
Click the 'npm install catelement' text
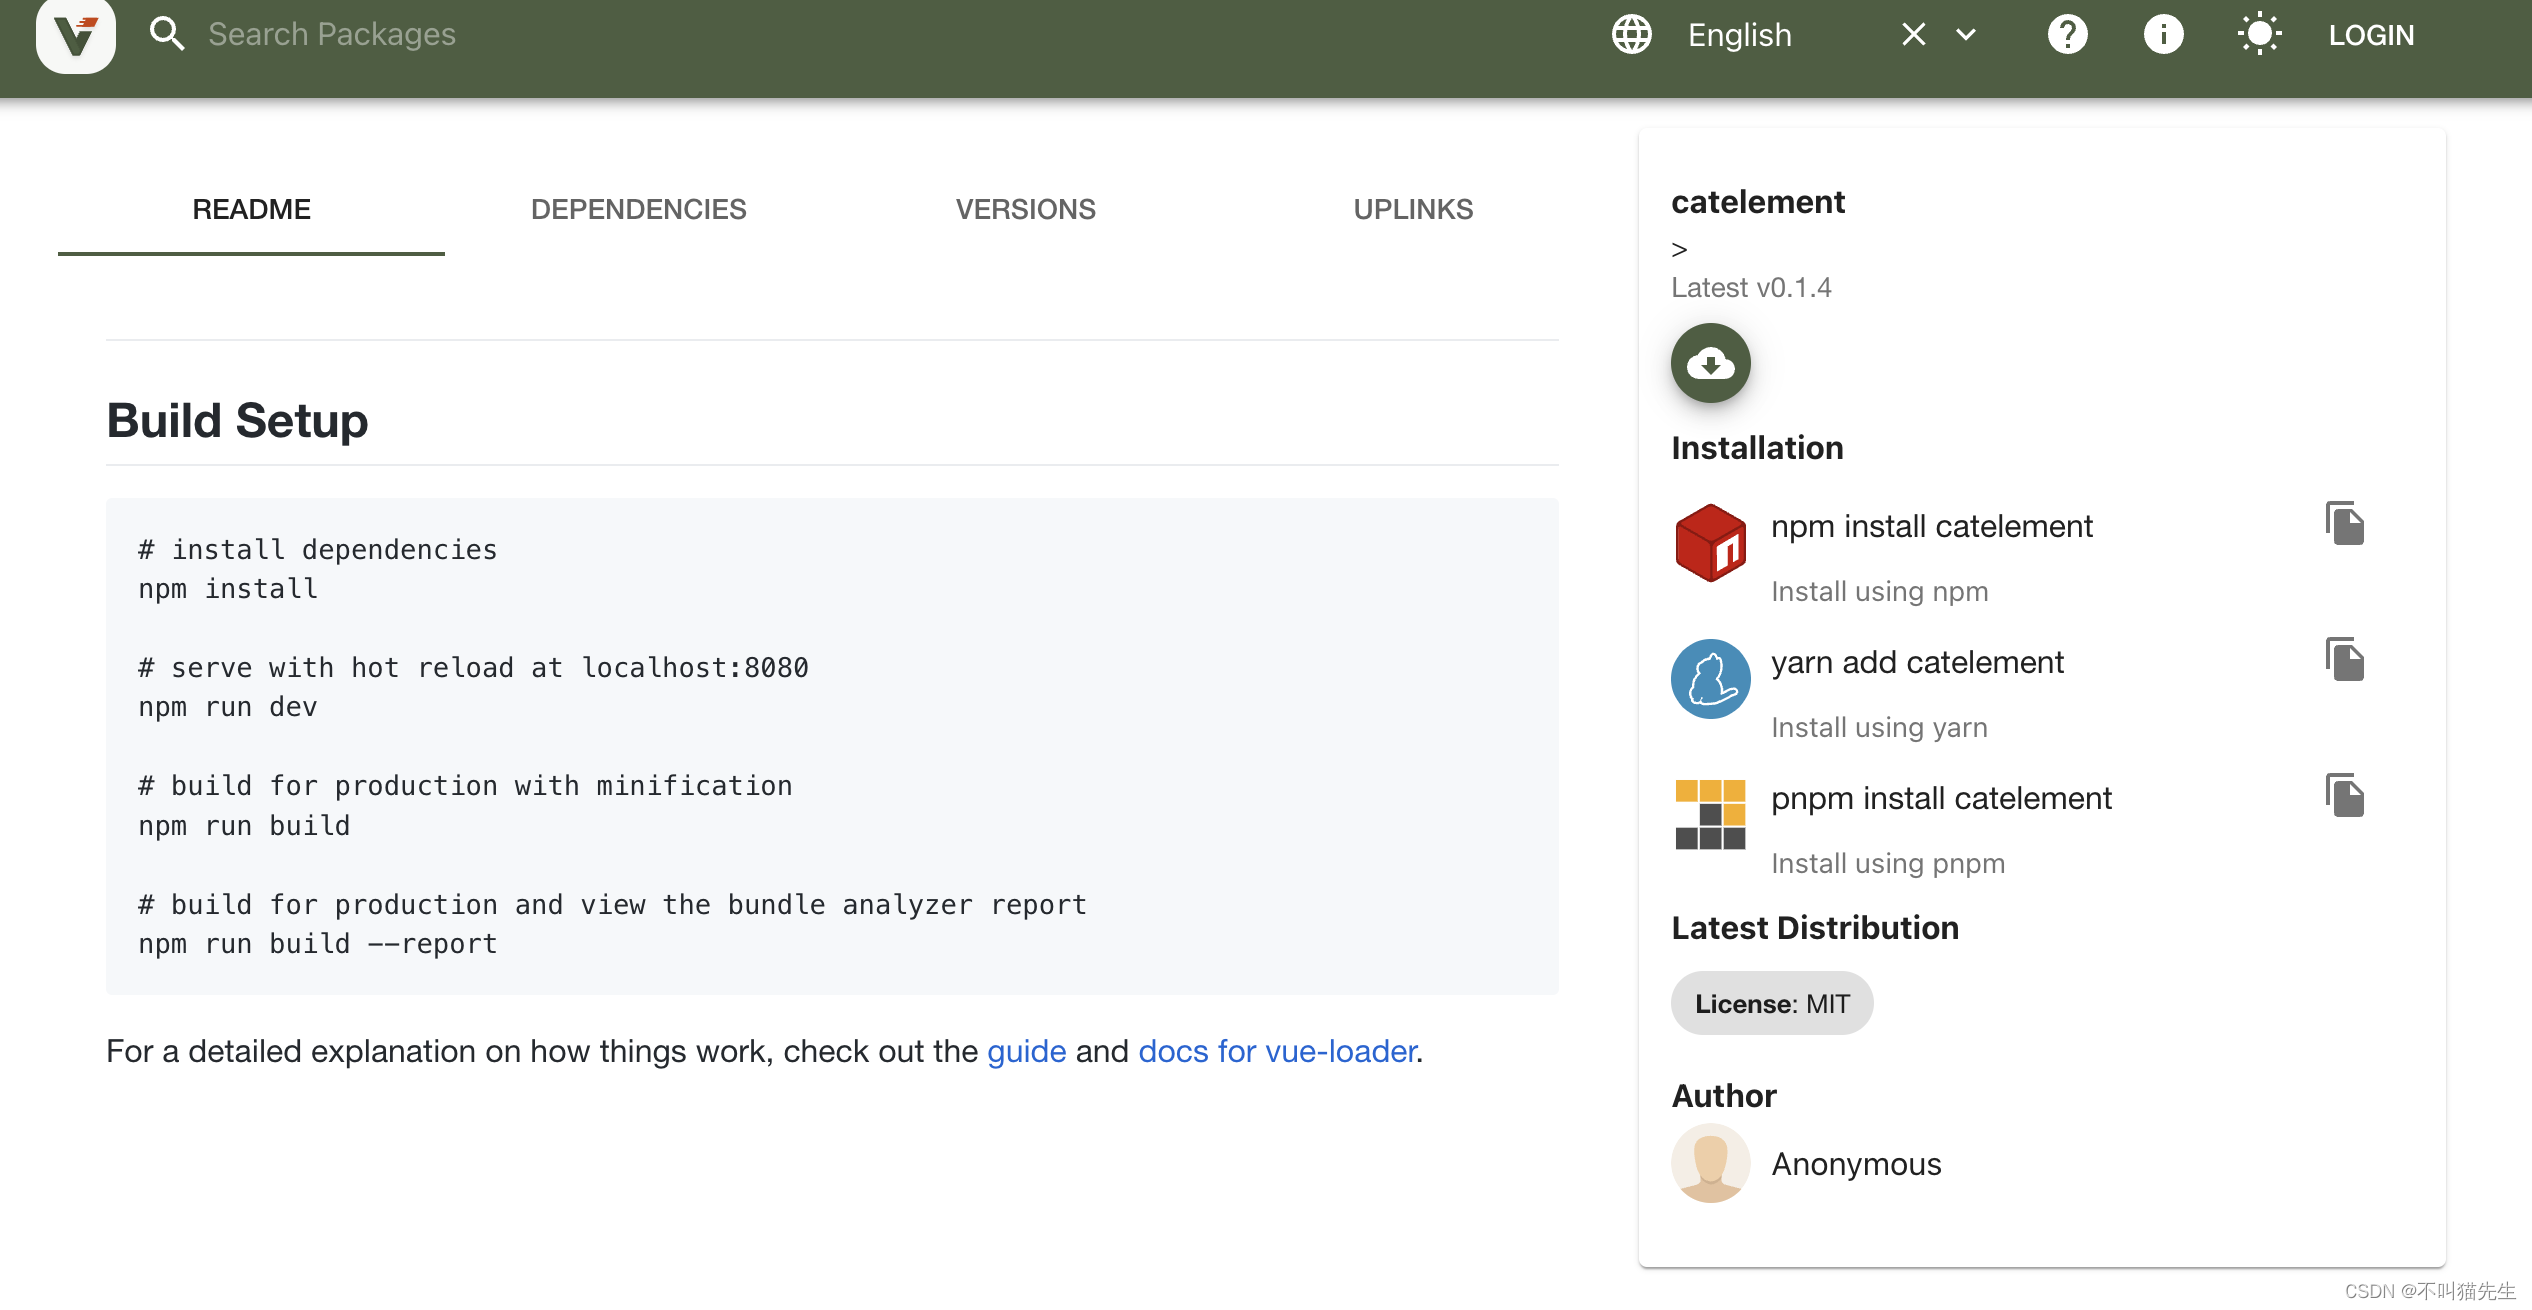[x=1931, y=526]
